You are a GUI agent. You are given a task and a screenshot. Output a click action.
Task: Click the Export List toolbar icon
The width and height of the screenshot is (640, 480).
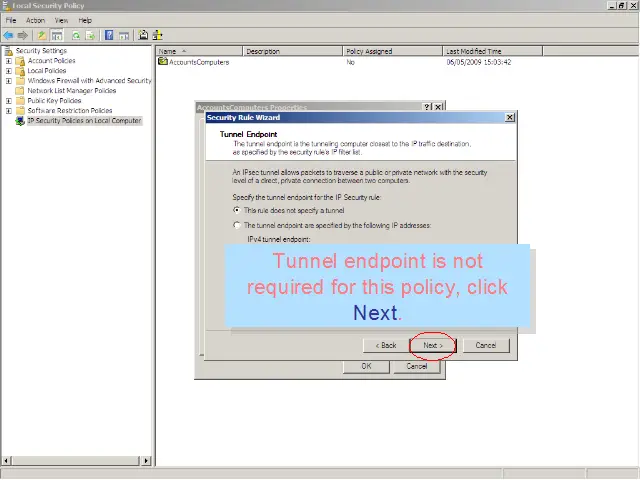coord(91,35)
